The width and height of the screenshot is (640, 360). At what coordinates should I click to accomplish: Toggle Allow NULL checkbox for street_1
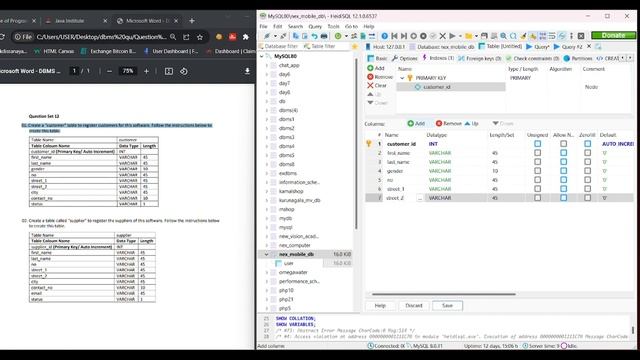pos(564,189)
